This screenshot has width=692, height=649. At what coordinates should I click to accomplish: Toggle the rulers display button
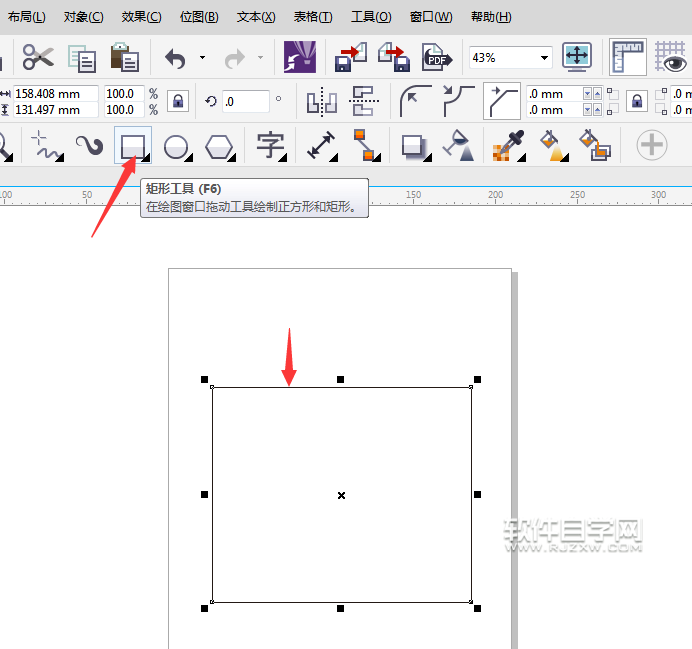628,57
